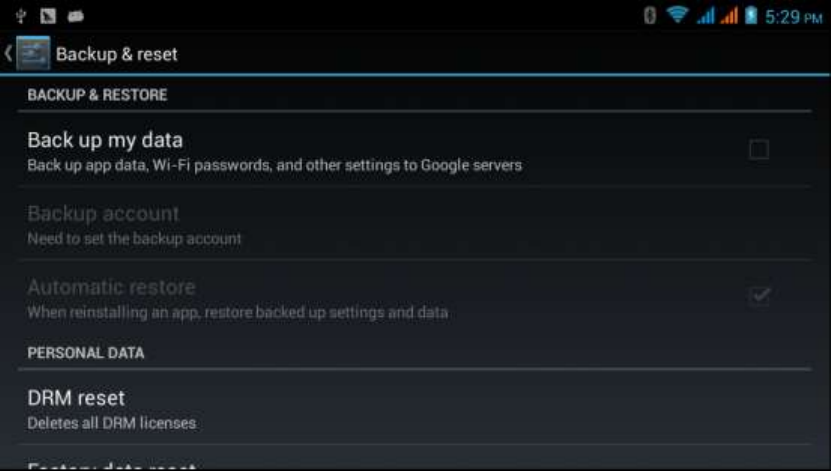Viewport: 831px width, 471px height.
Task: Toggle the Automatic restore checkbox
Action: tap(759, 296)
